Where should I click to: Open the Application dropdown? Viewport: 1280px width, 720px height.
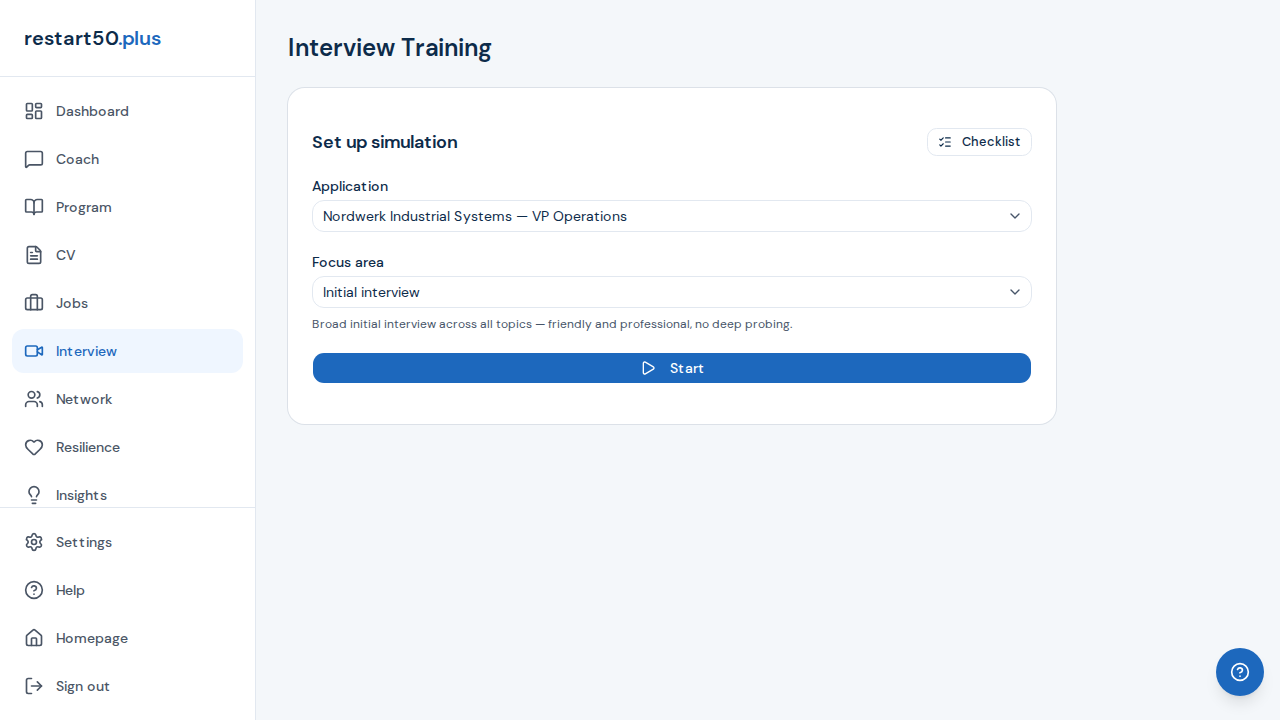pos(672,216)
